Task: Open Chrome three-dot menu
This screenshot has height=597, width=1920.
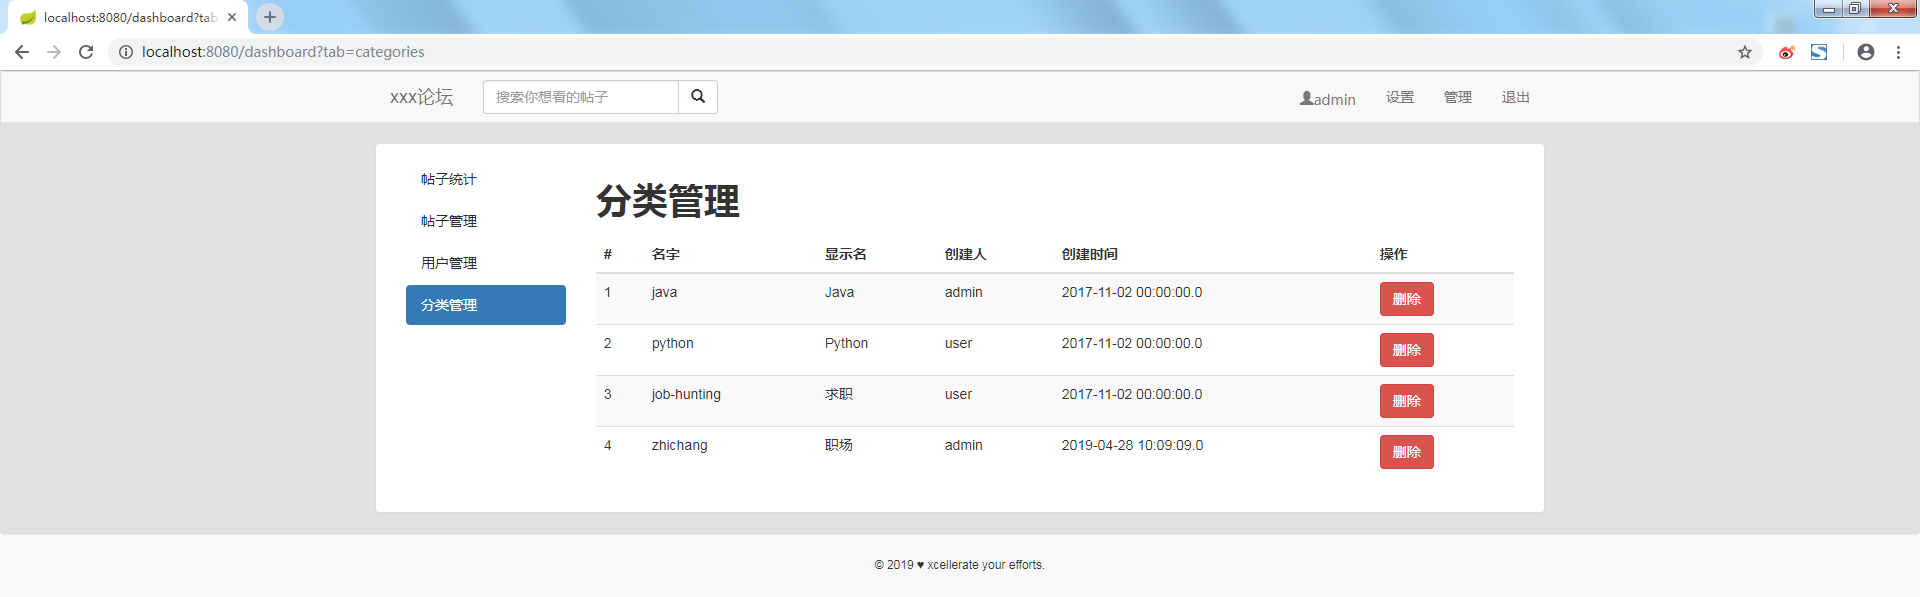Action: pyautogui.click(x=1898, y=52)
